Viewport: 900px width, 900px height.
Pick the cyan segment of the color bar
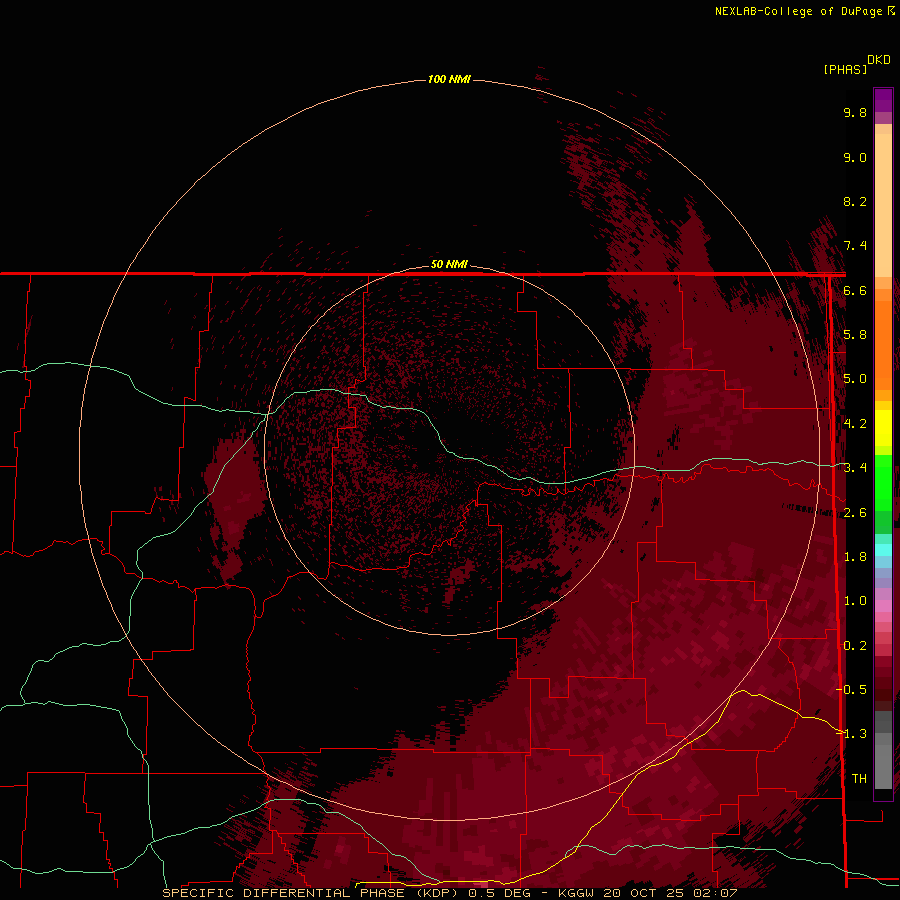point(883,550)
